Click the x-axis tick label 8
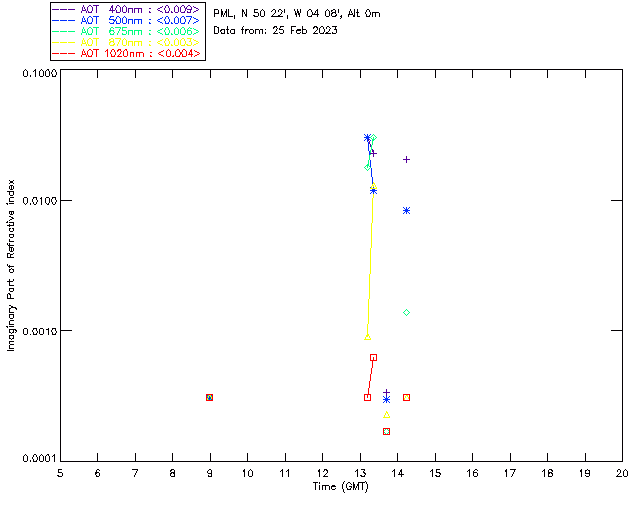This screenshot has height=512, width=640. pos(173,473)
